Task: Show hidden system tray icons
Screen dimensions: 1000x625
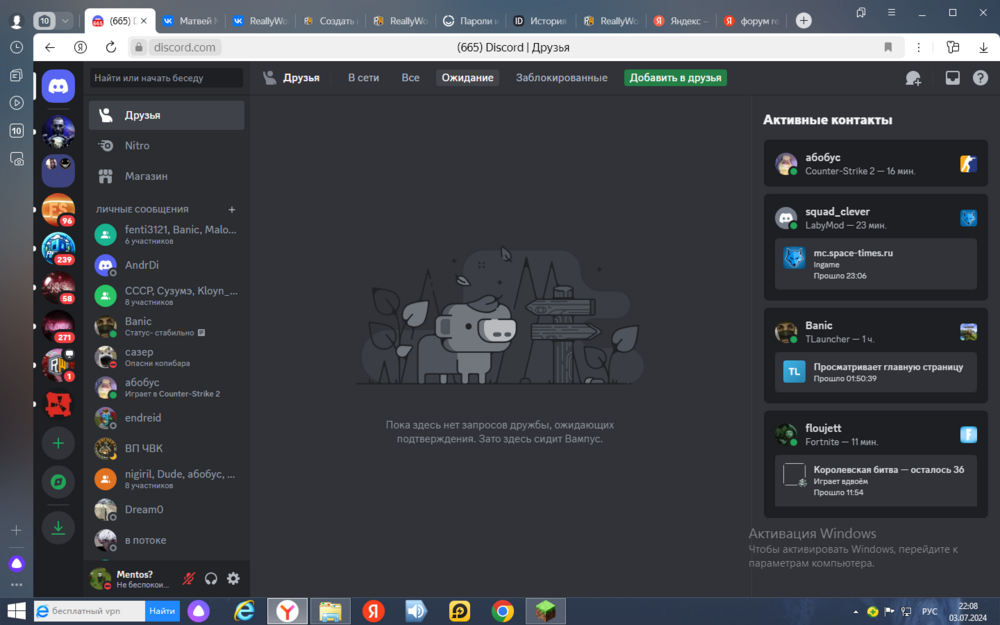Action: [x=855, y=612]
